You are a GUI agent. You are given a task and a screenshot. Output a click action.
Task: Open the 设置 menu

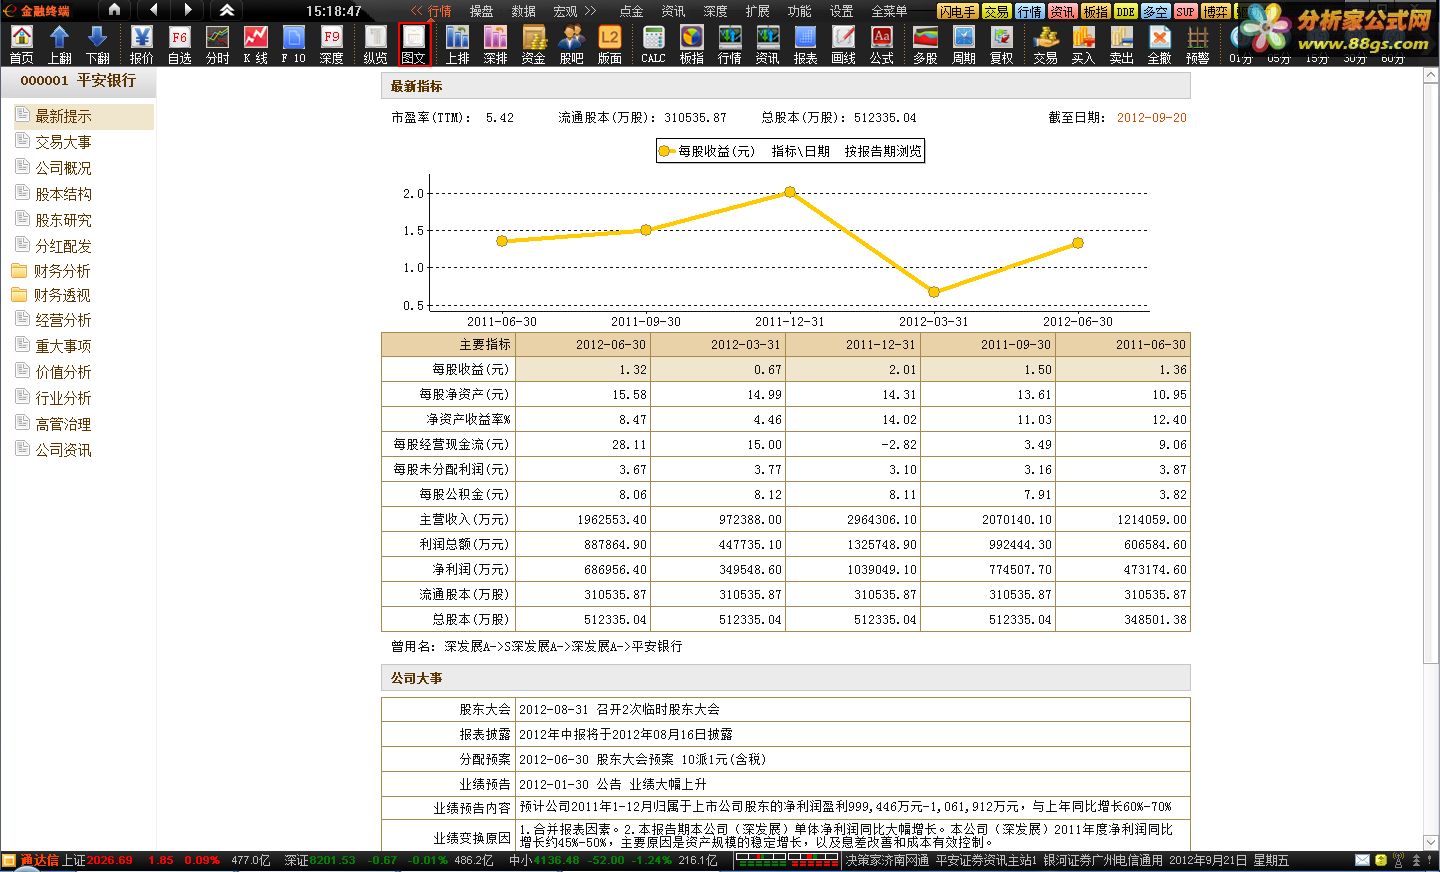click(x=841, y=11)
